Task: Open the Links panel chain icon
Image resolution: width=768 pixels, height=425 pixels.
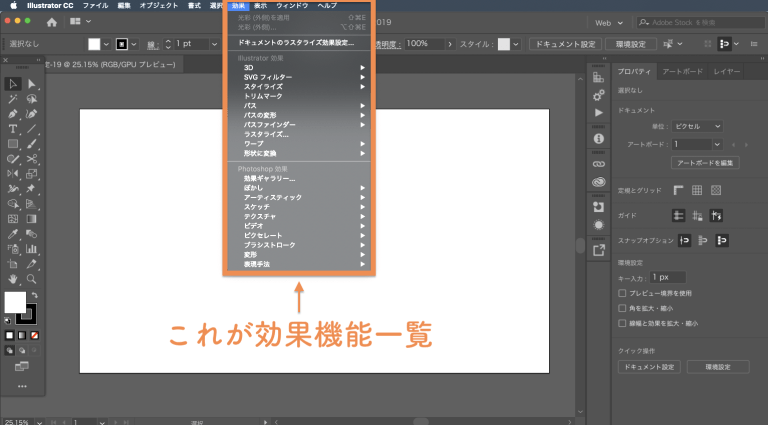Action: tap(599, 164)
